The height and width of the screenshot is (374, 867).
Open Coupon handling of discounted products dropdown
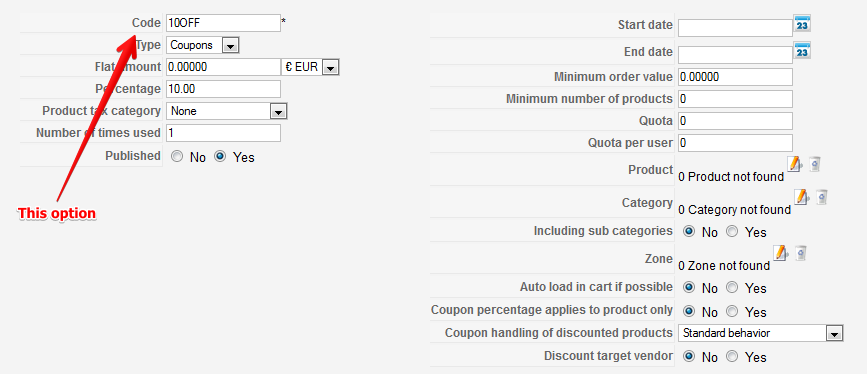point(761,333)
